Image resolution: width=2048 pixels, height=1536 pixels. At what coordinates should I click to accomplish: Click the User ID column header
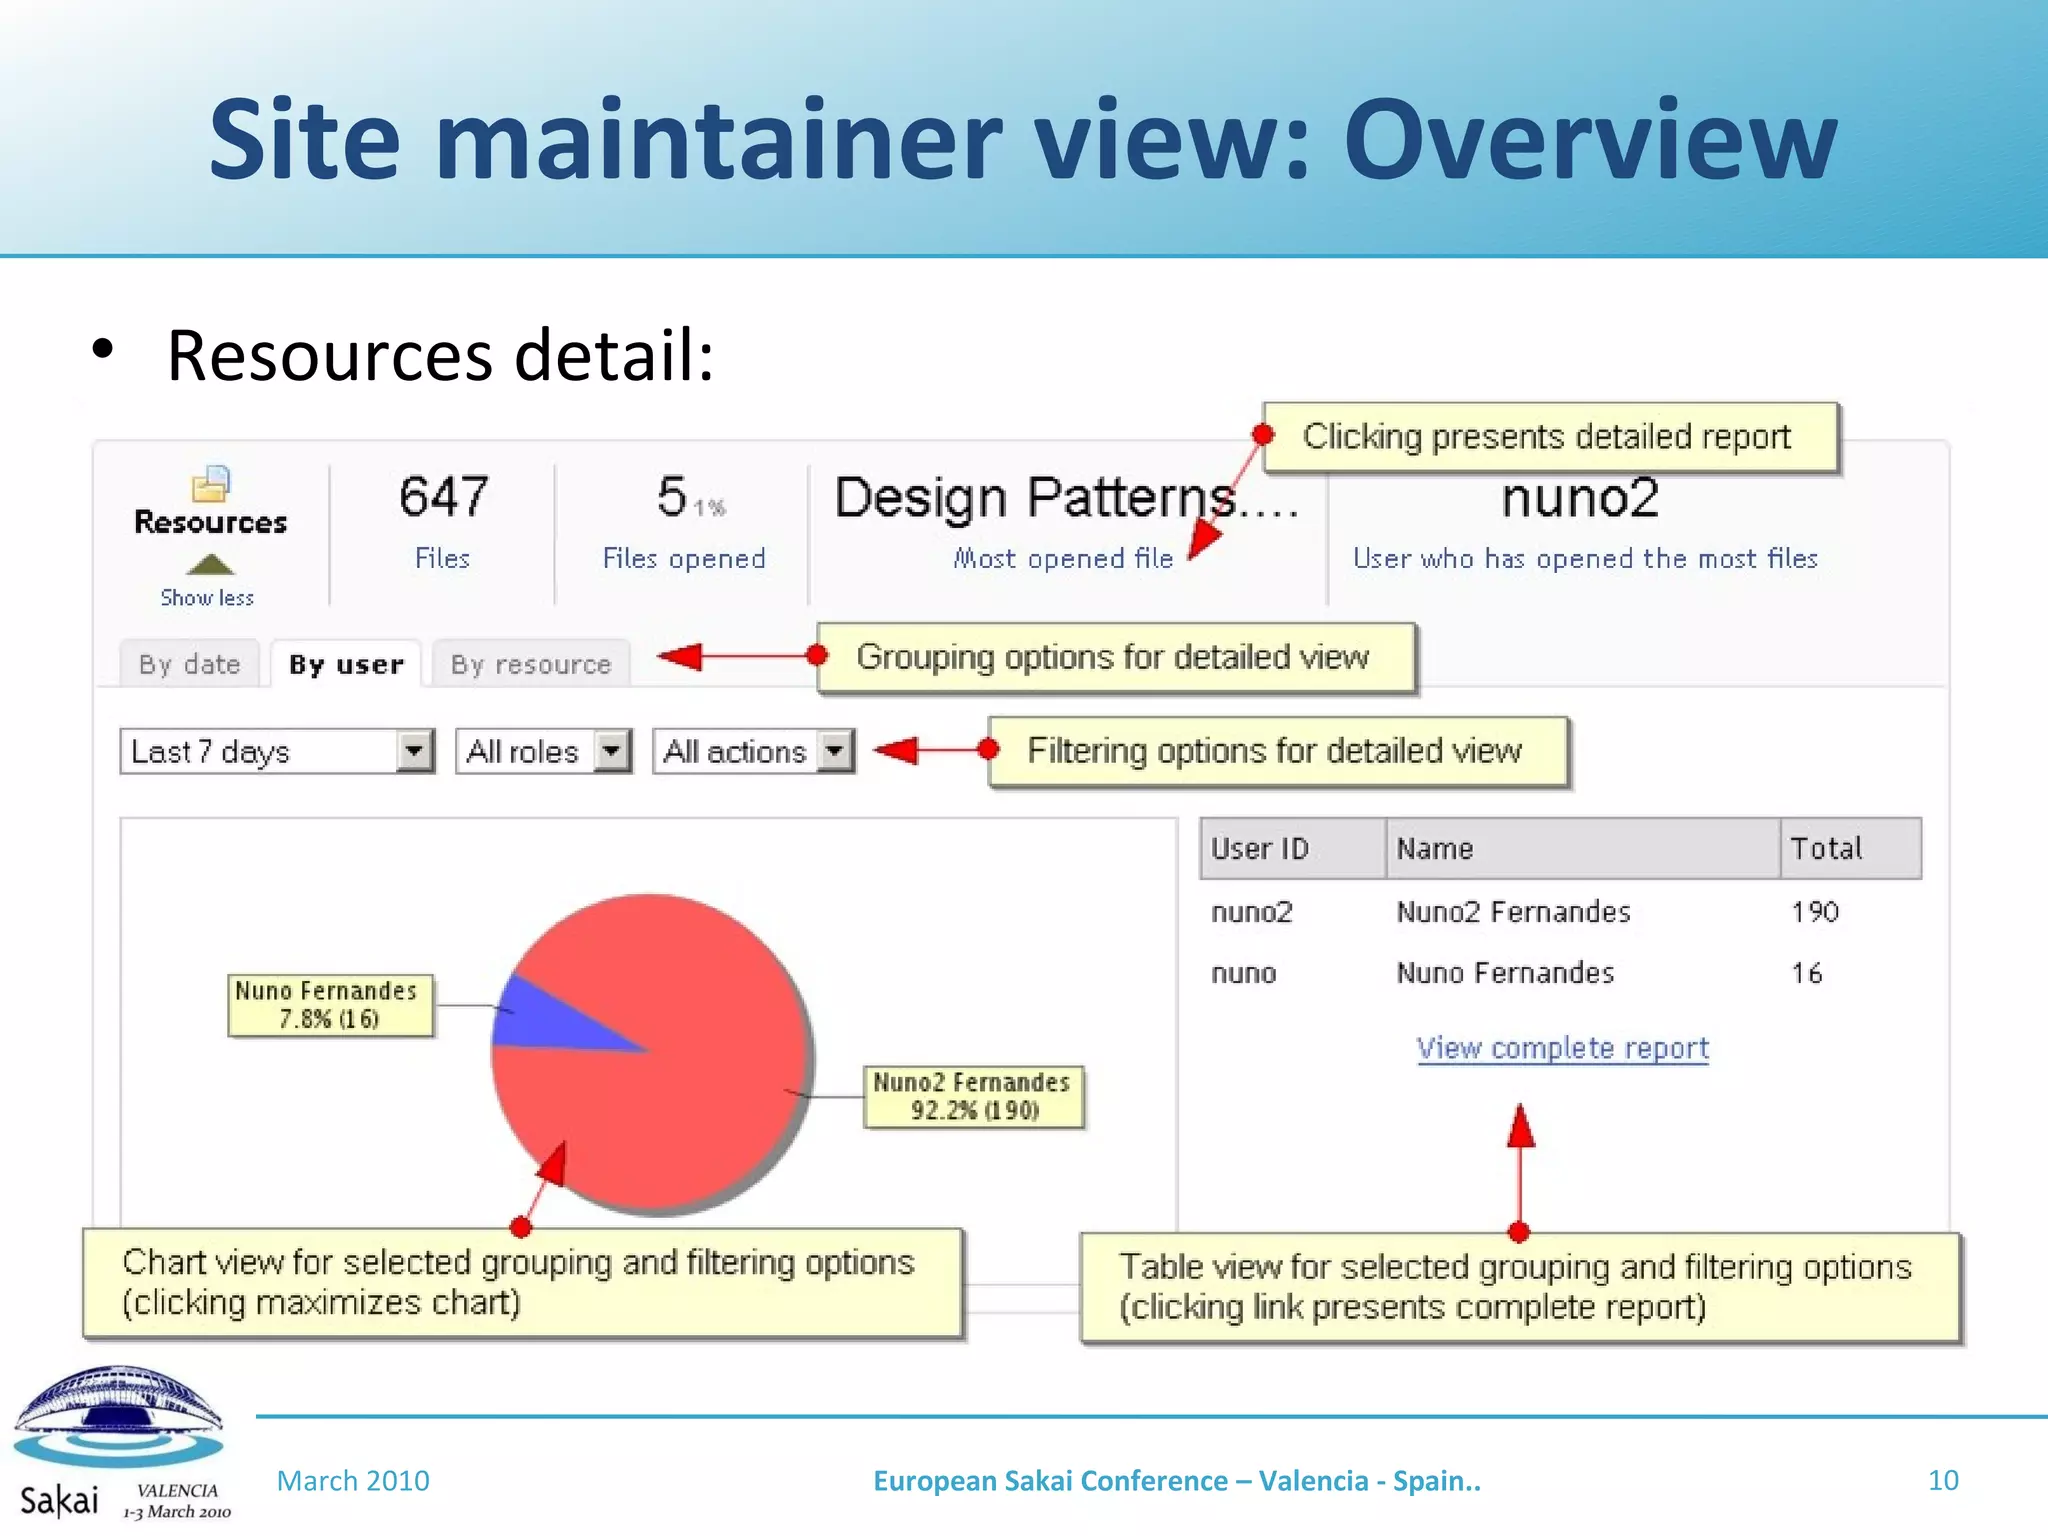click(1293, 849)
